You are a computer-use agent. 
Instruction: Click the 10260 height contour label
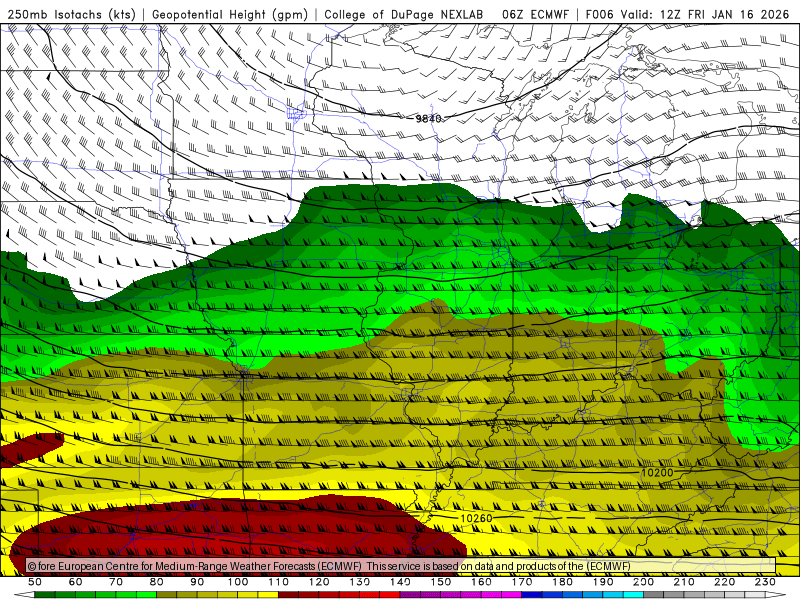476,518
